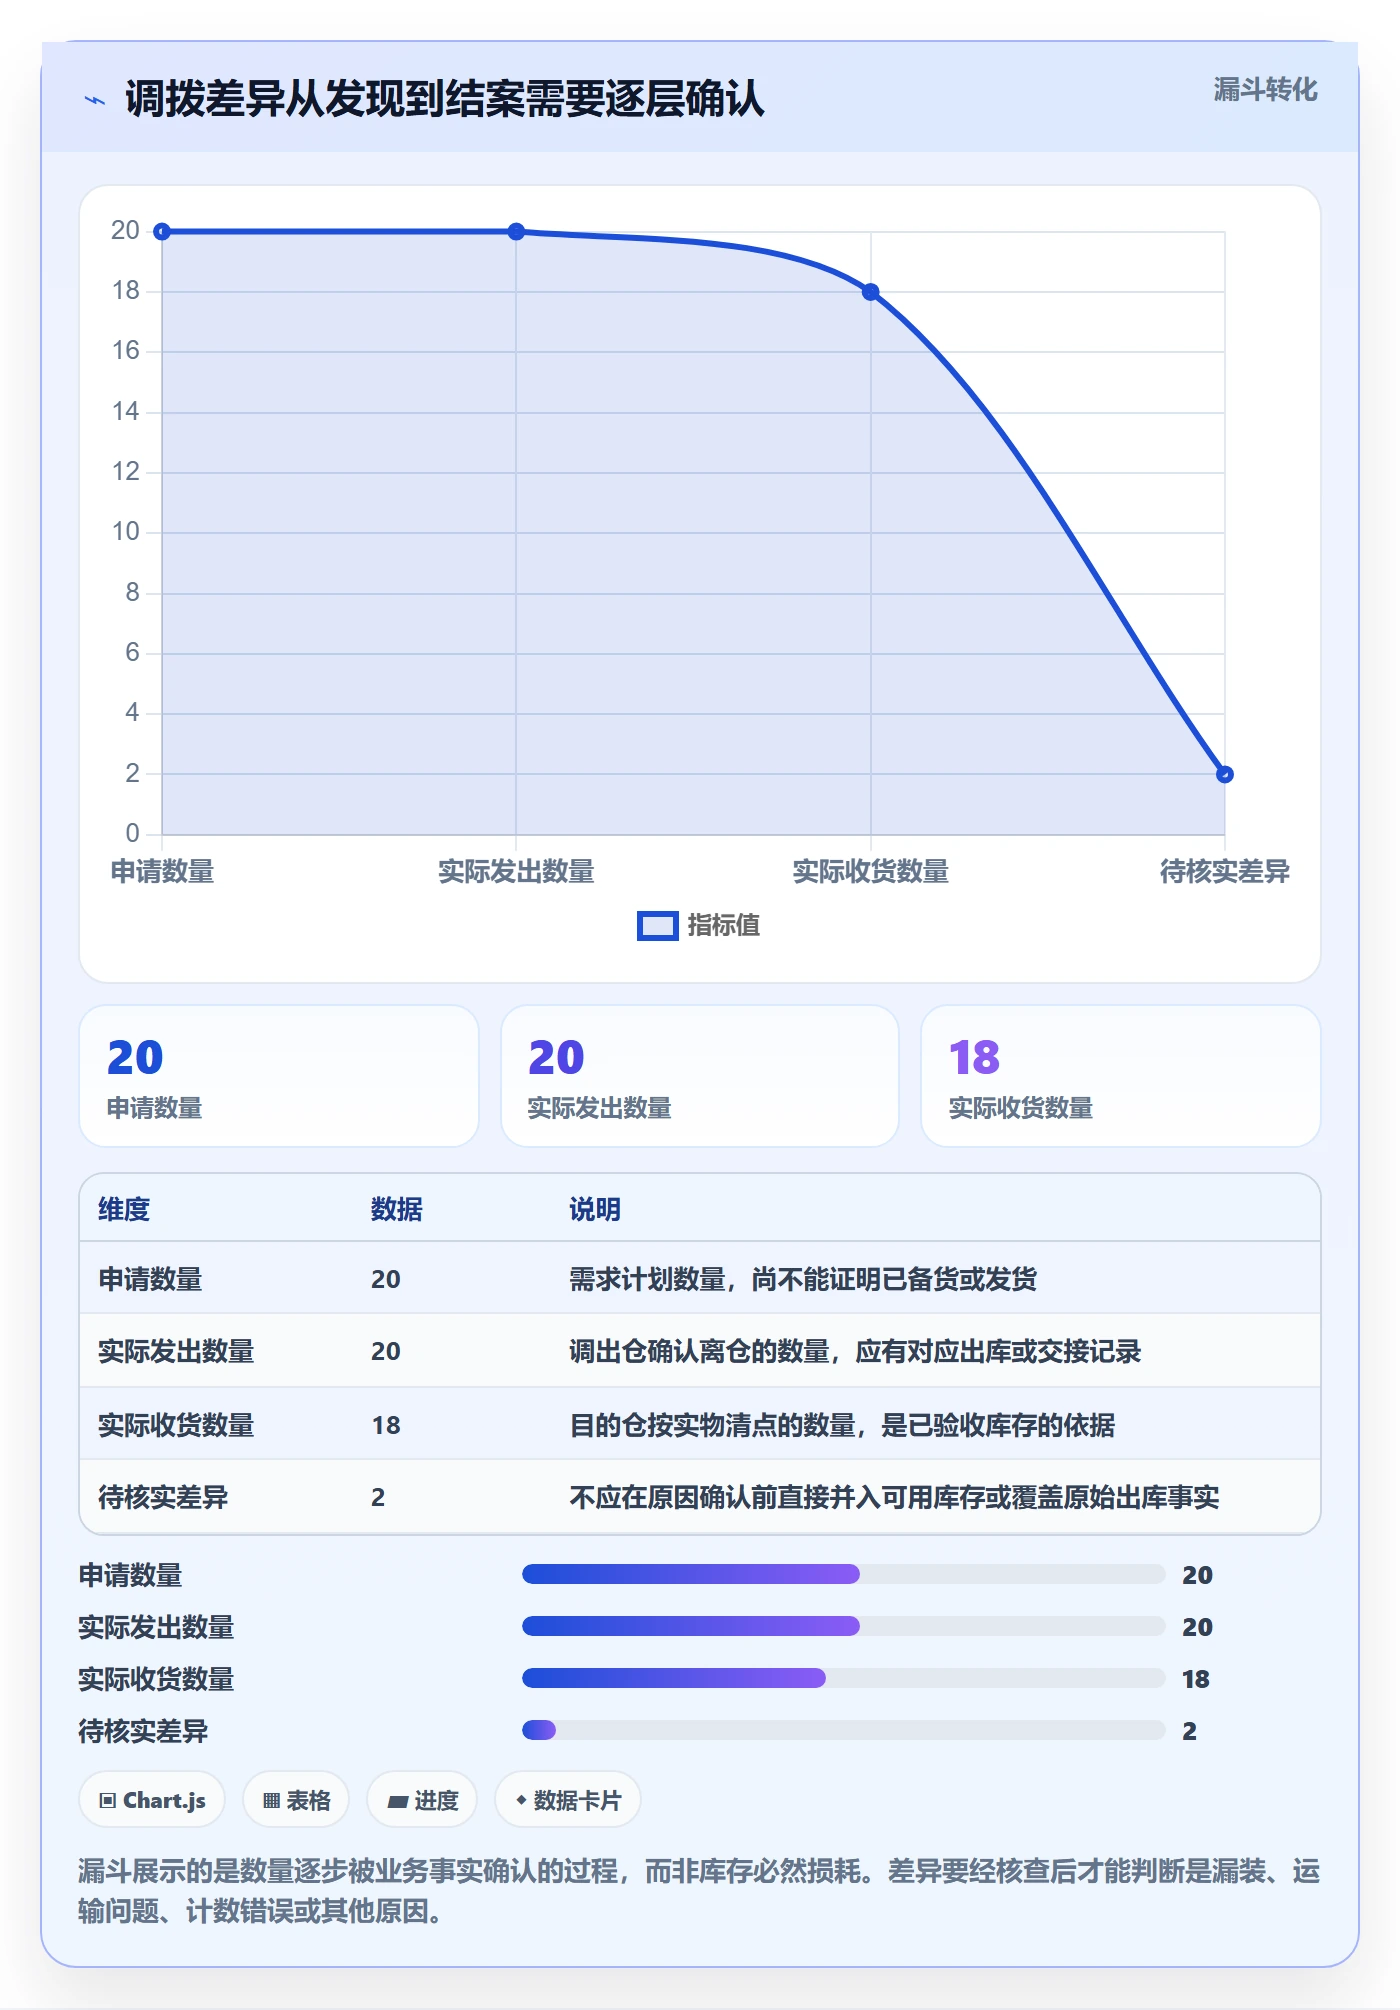Select the 实际收货数量 data point on chart
The width and height of the screenshot is (1400, 2010).
[x=870, y=292]
